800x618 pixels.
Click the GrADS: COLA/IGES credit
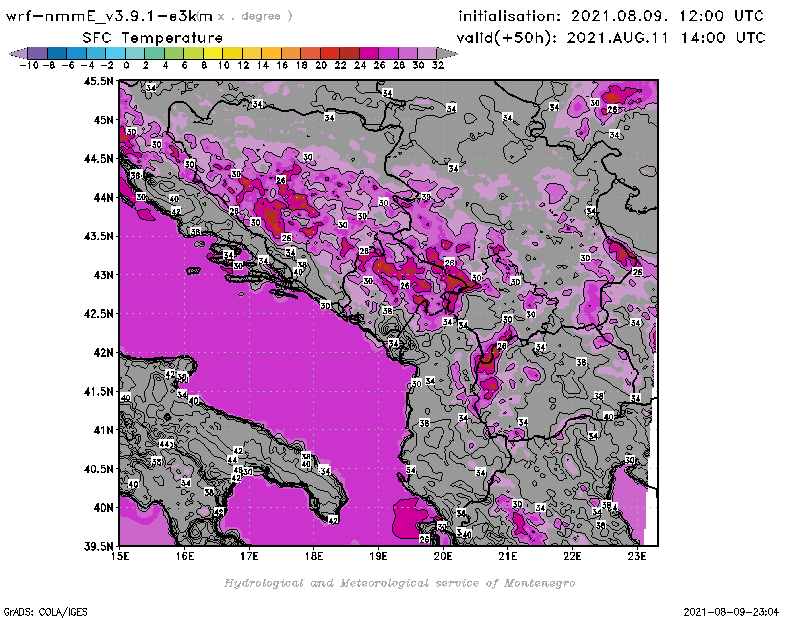point(45,612)
